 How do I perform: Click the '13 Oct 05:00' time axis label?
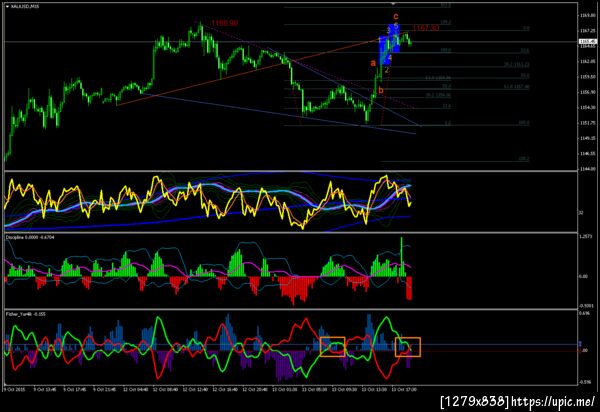[315, 389]
